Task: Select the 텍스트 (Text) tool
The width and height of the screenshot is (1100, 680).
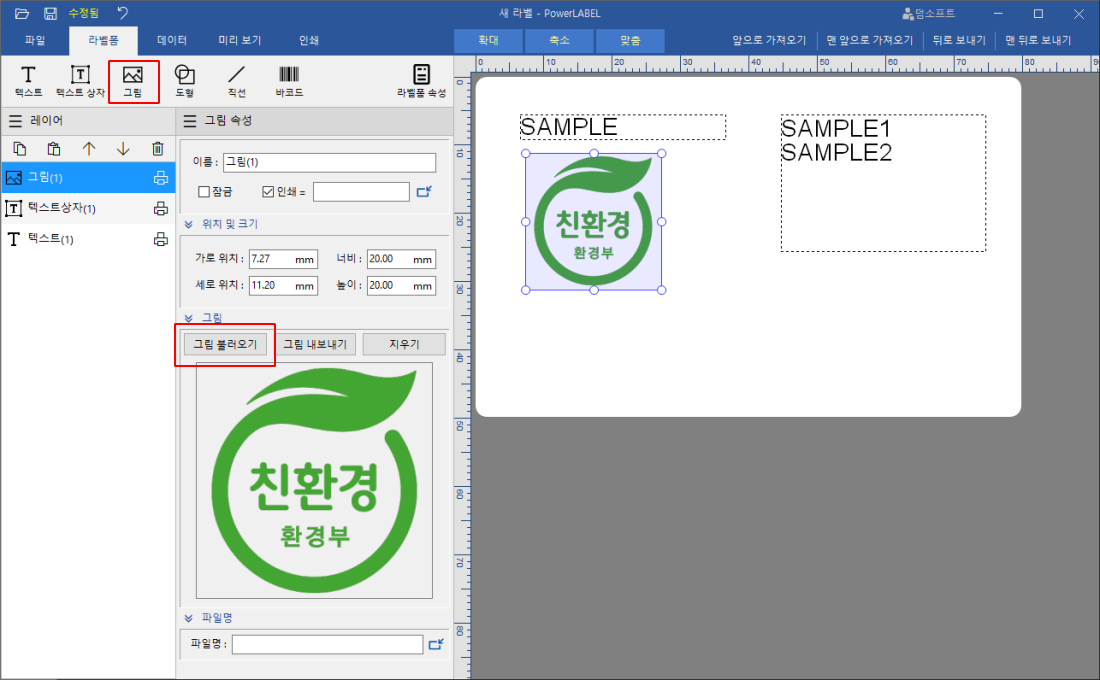Action: pos(27,80)
